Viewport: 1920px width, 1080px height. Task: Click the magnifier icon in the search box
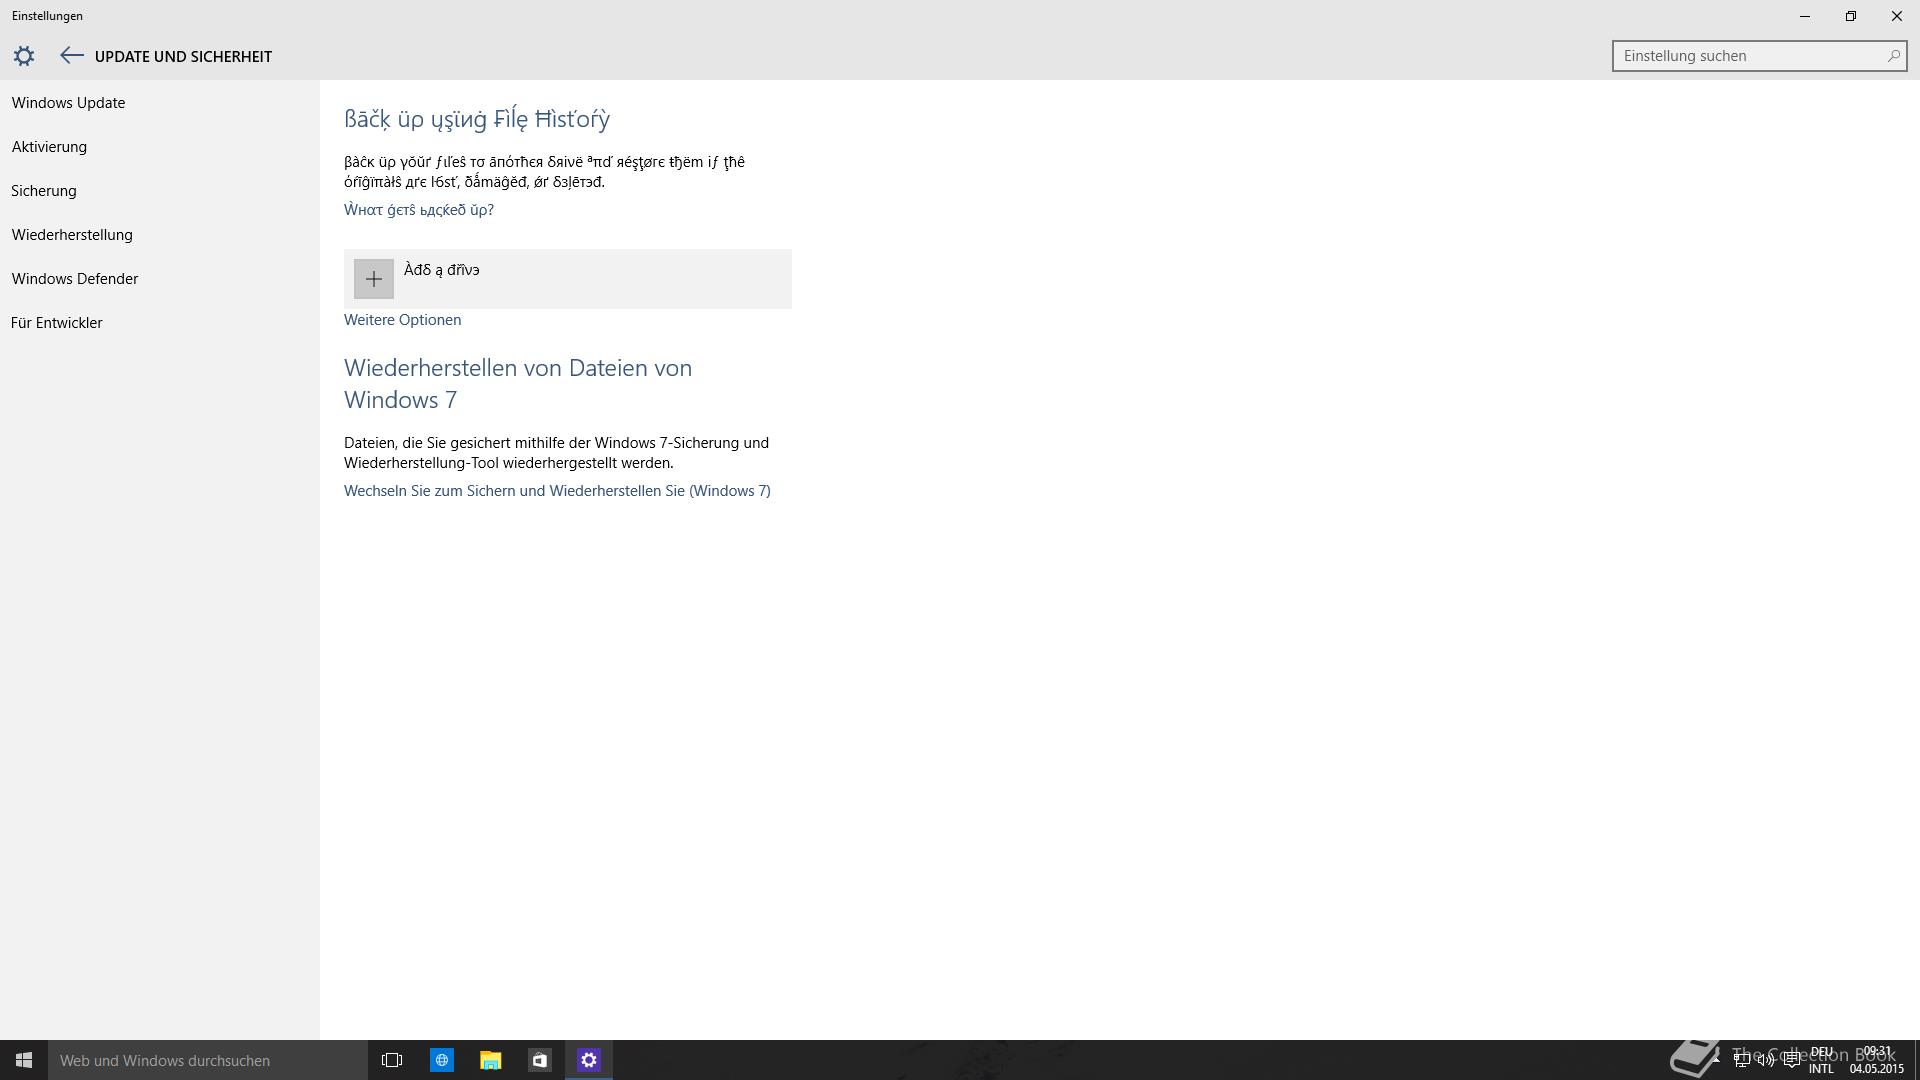pos(1893,56)
